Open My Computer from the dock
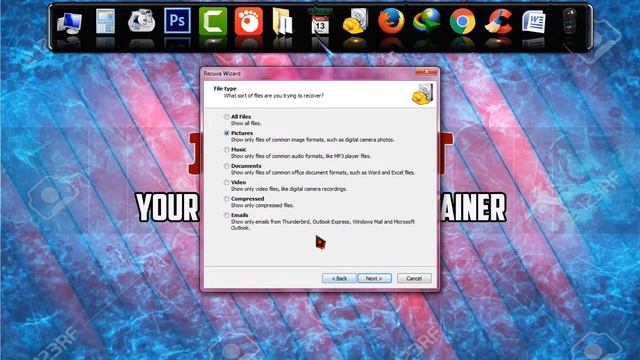The image size is (640, 360). 69,22
